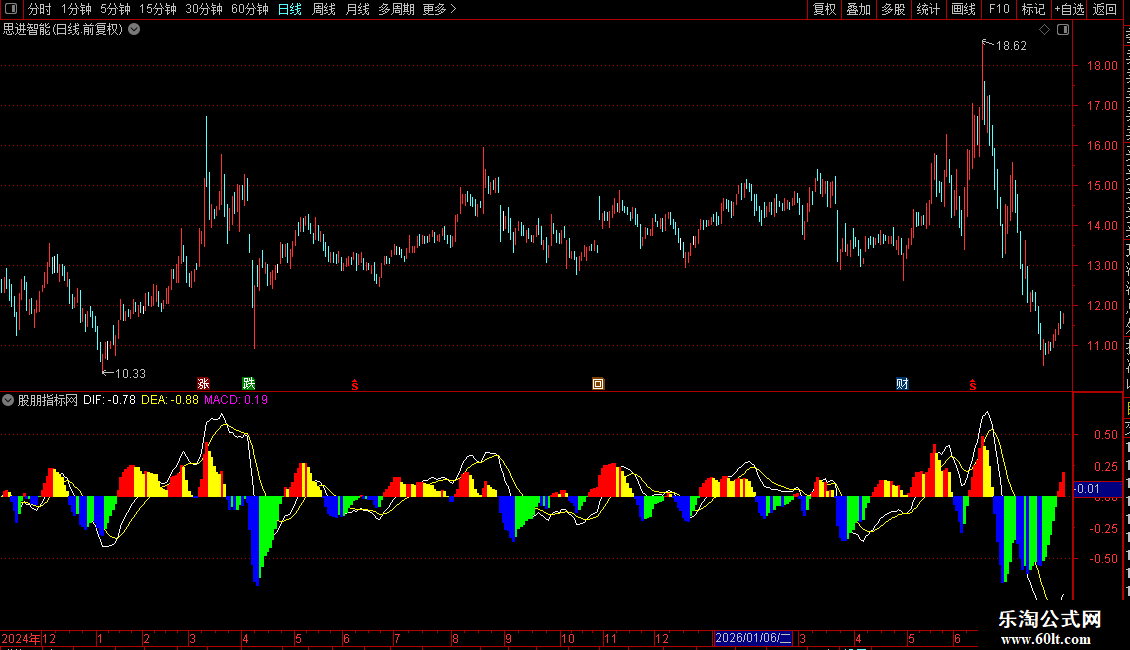Viewport: 1130px width, 650px height.
Task: Open dropdown beside 思进智能 chart title
Action: click(134, 30)
